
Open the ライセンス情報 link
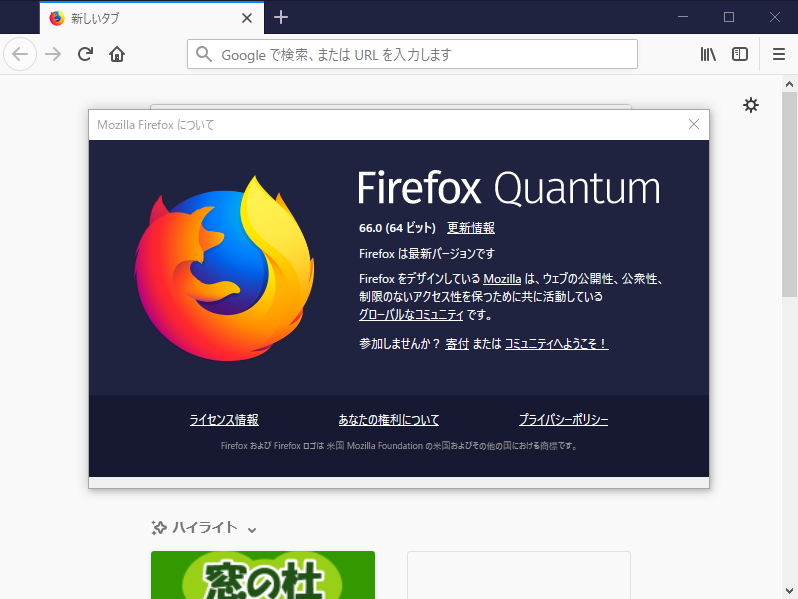tap(224, 419)
